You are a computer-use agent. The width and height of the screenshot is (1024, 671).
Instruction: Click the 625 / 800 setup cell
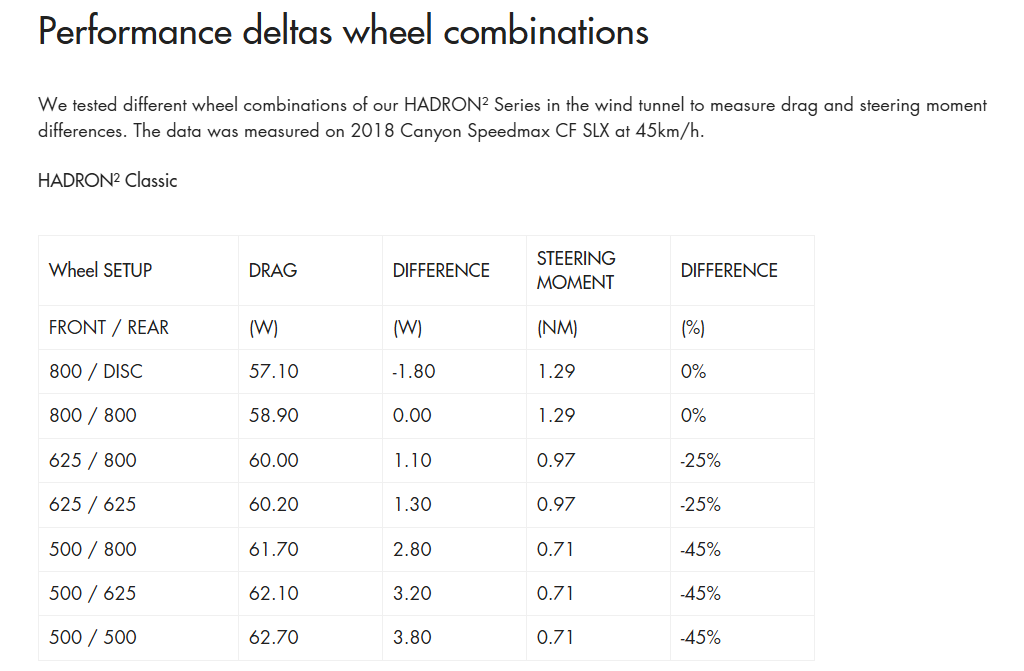click(x=93, y=460)
